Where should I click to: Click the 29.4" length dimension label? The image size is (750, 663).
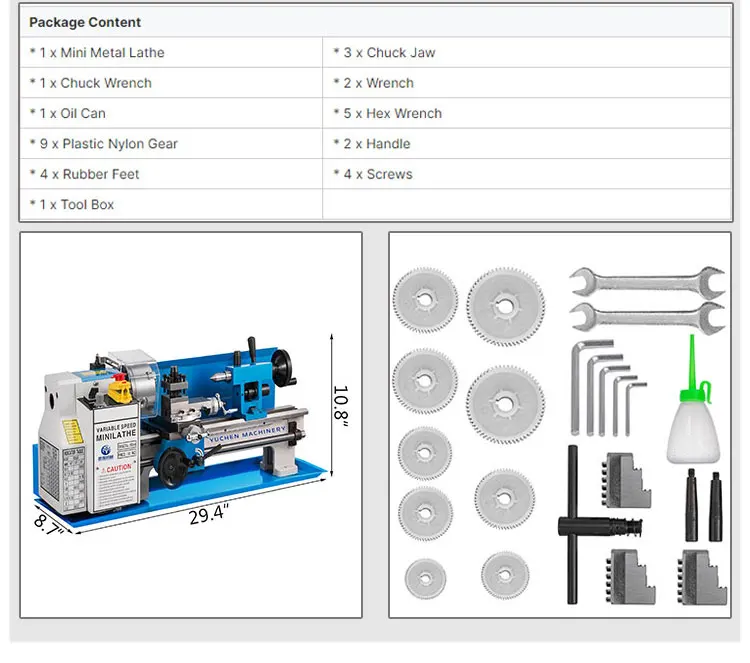click(x=208, y=516)
